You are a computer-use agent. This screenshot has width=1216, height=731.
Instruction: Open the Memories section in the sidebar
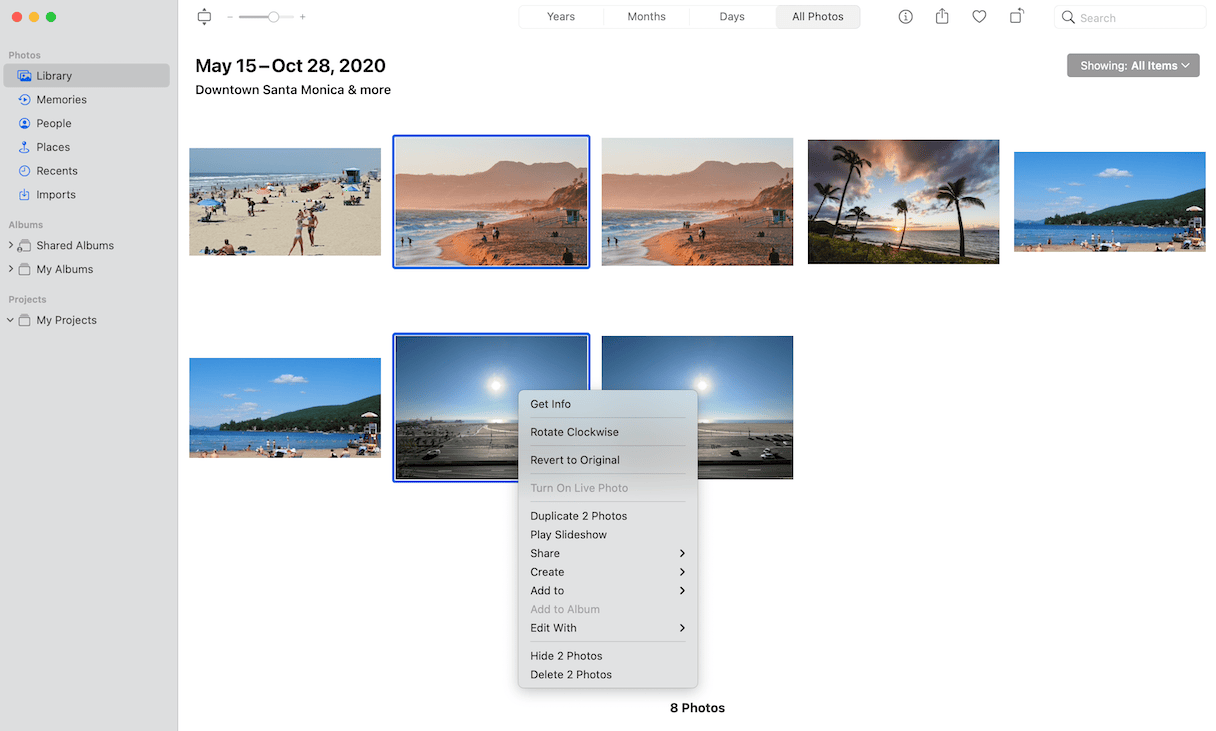62,99
